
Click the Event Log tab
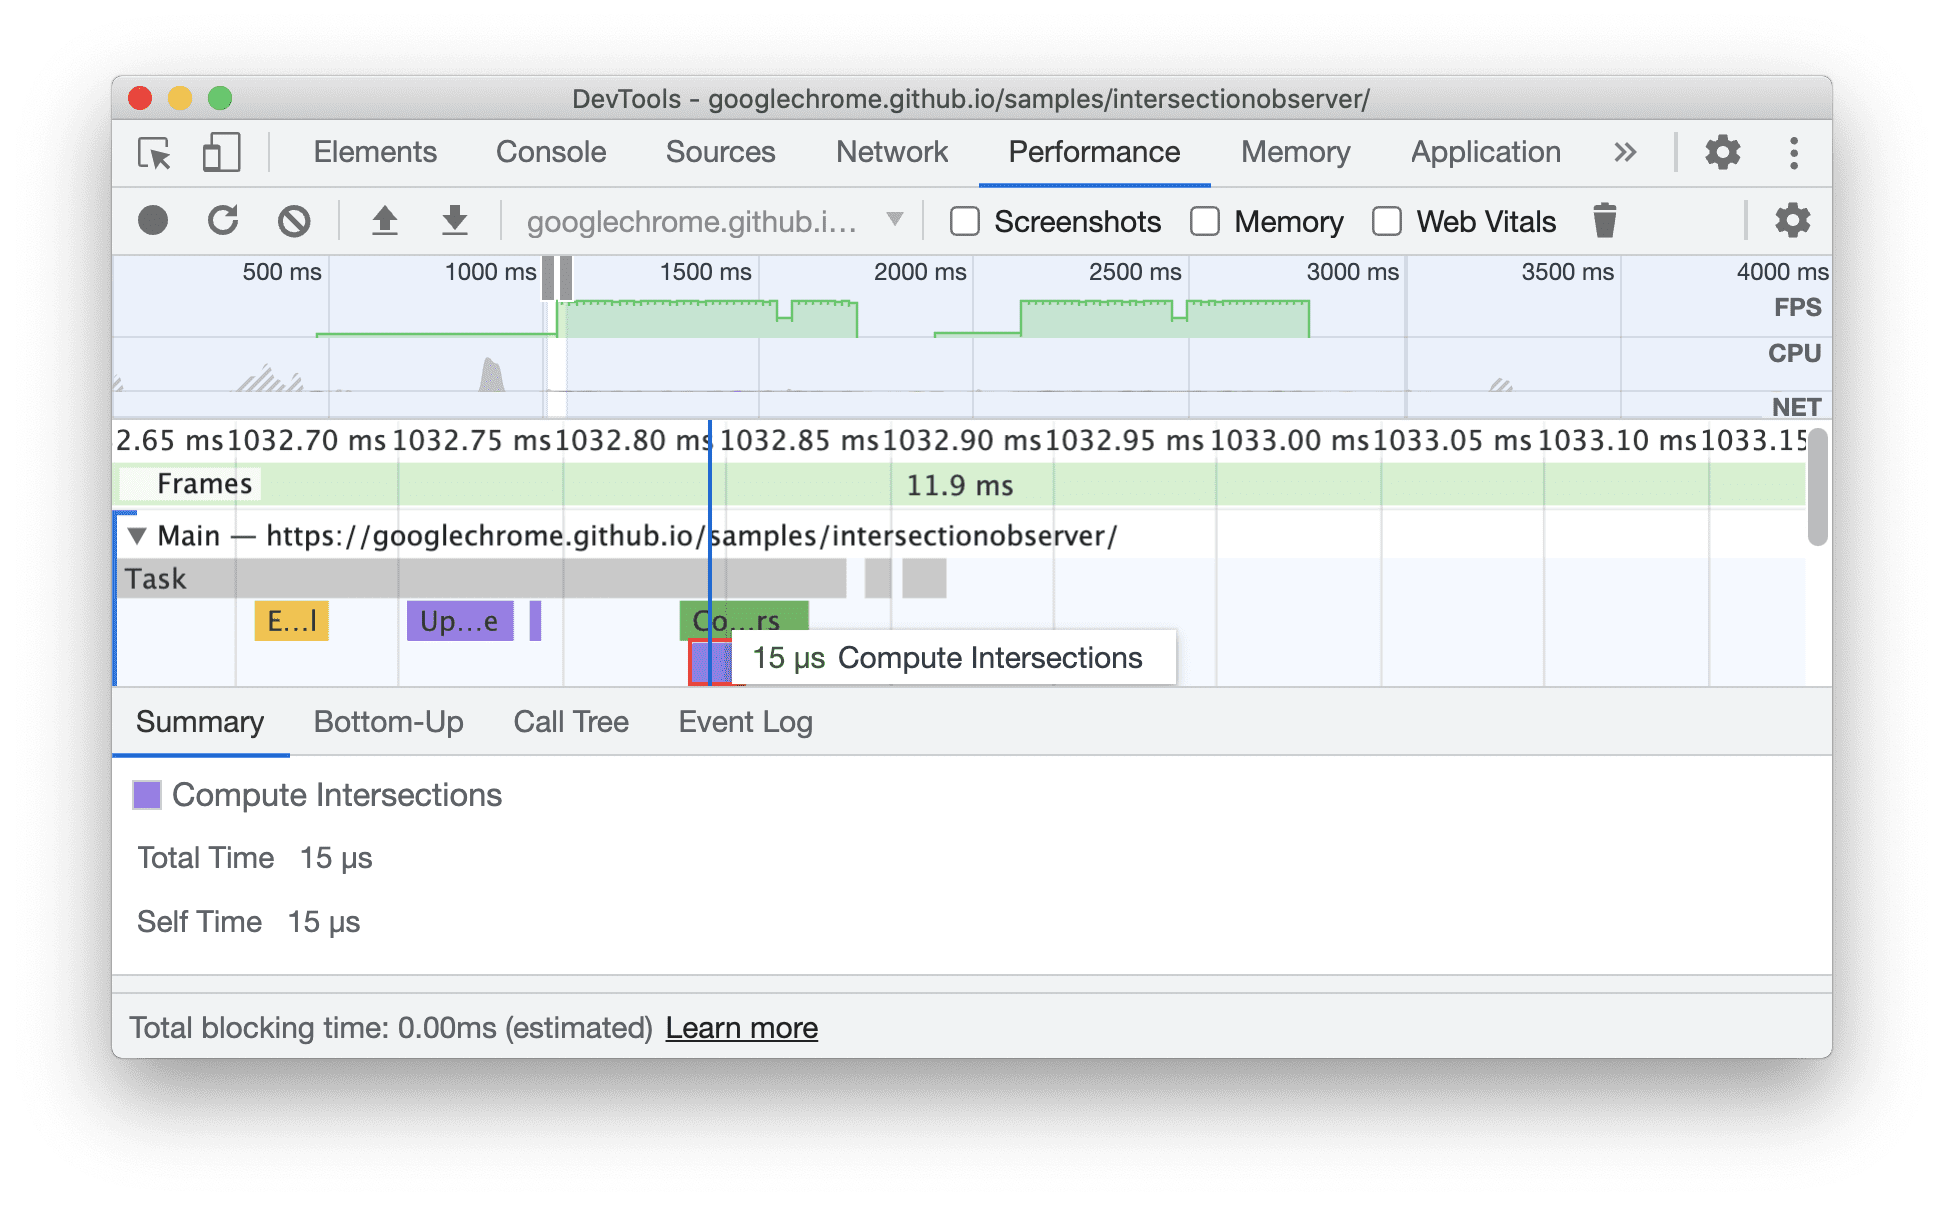(743, 721)
